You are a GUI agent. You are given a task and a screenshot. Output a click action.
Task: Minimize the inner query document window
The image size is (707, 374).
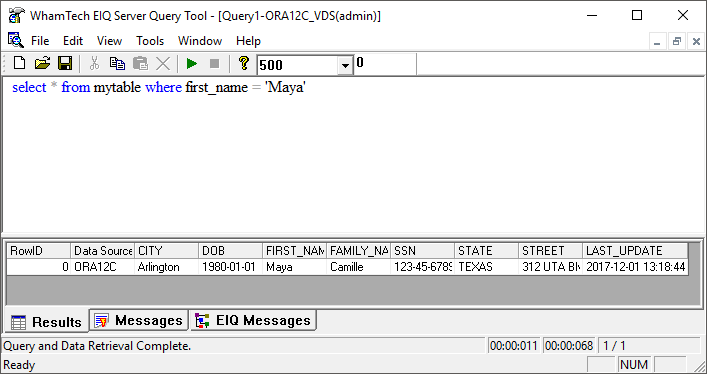click(x=657, y=42)
